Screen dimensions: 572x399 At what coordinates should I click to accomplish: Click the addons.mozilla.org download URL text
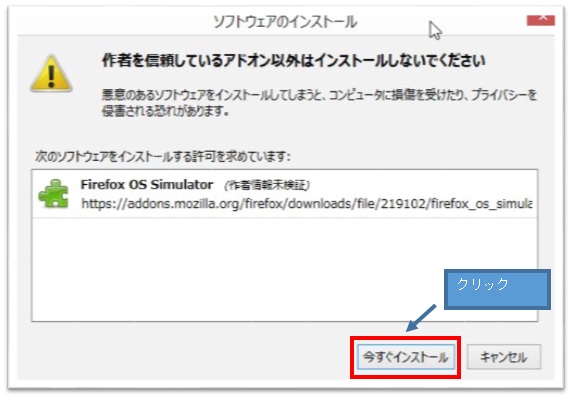306,204
